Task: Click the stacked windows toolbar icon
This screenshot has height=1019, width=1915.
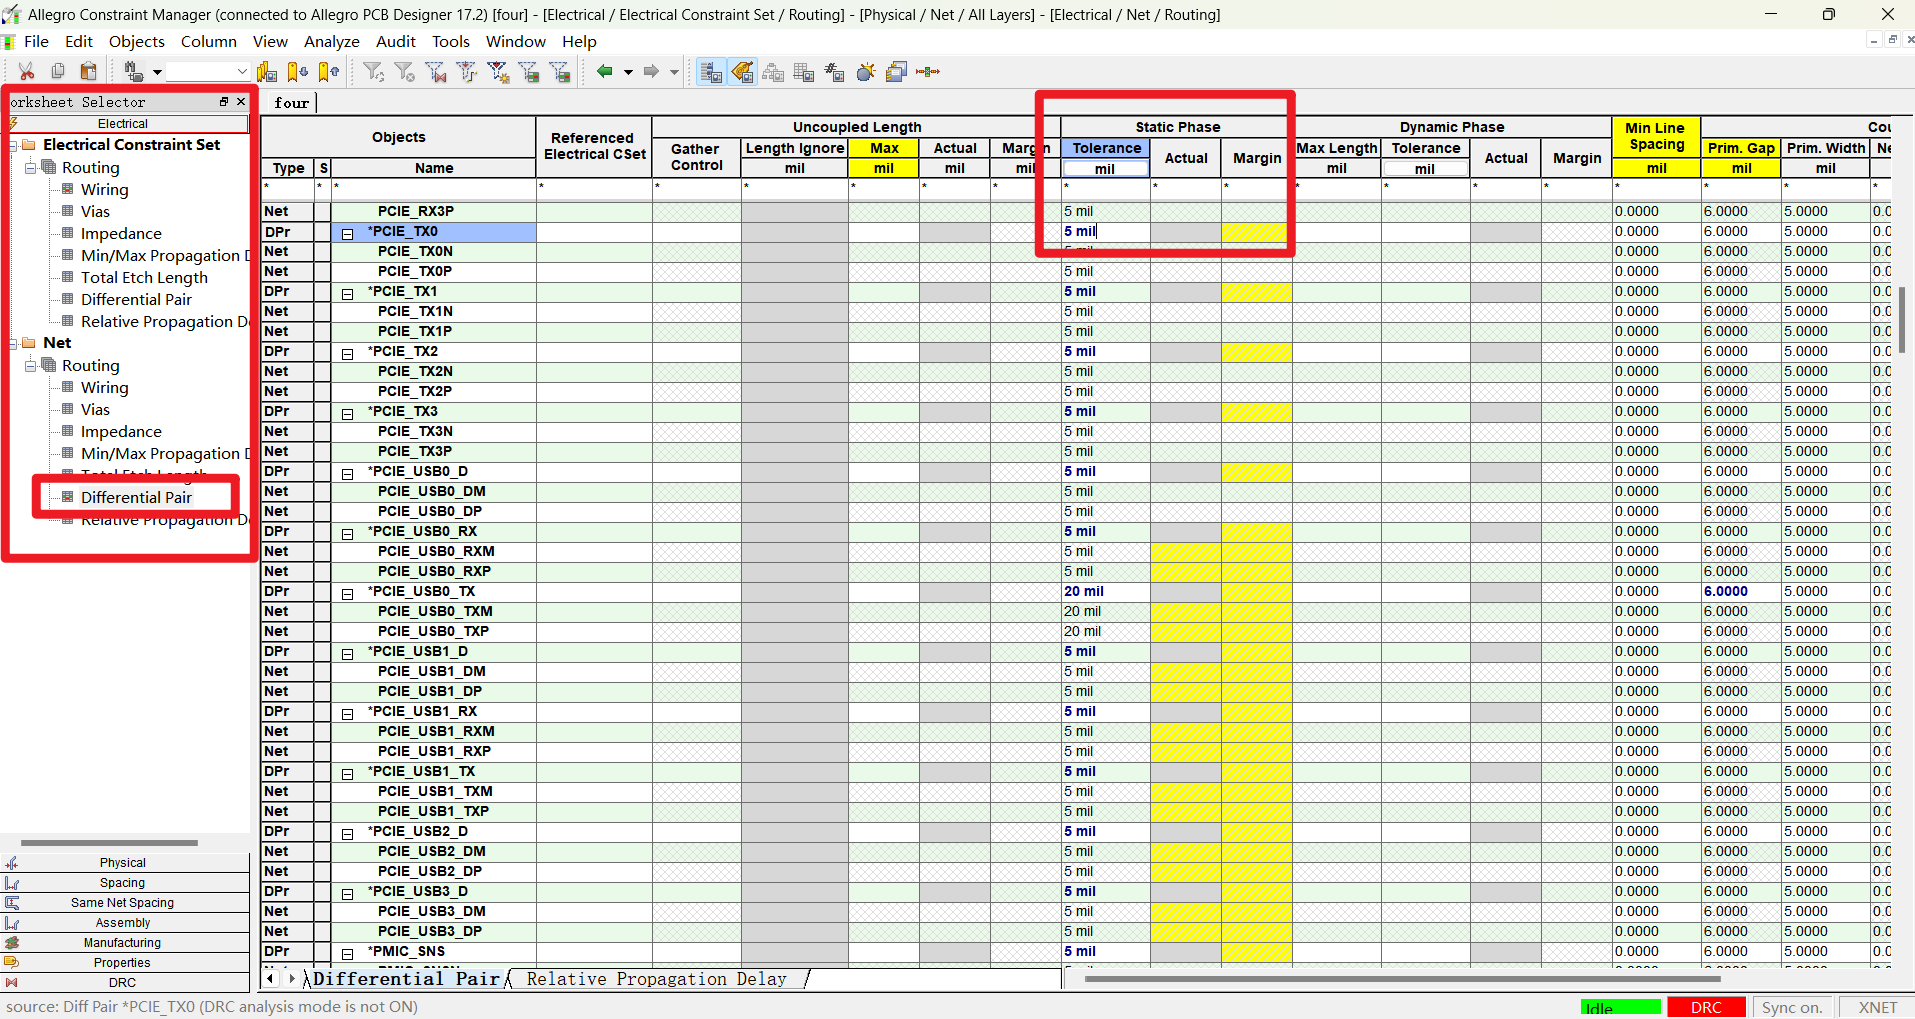Action: point(896,71)
